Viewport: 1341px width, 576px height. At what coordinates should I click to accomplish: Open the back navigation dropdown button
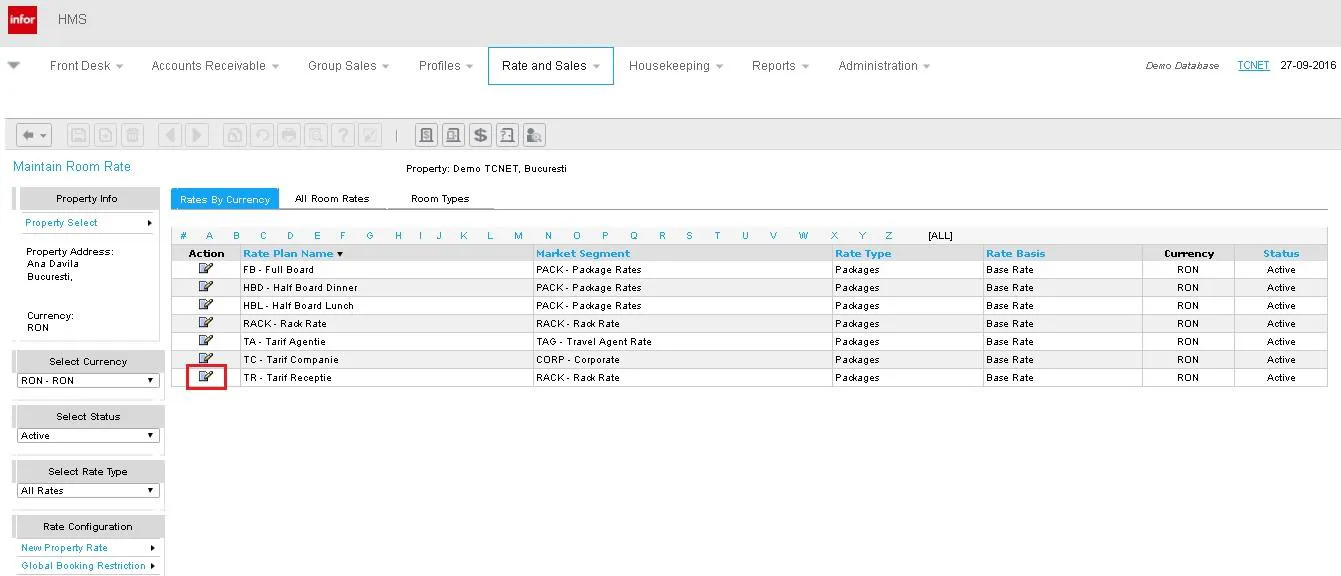click(x=34, y=135)
